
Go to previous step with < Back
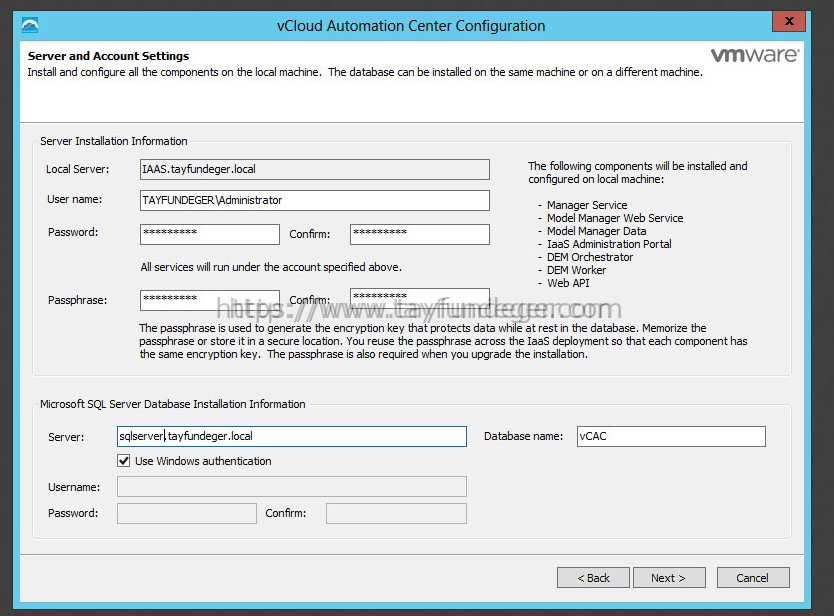pos(593,578)
